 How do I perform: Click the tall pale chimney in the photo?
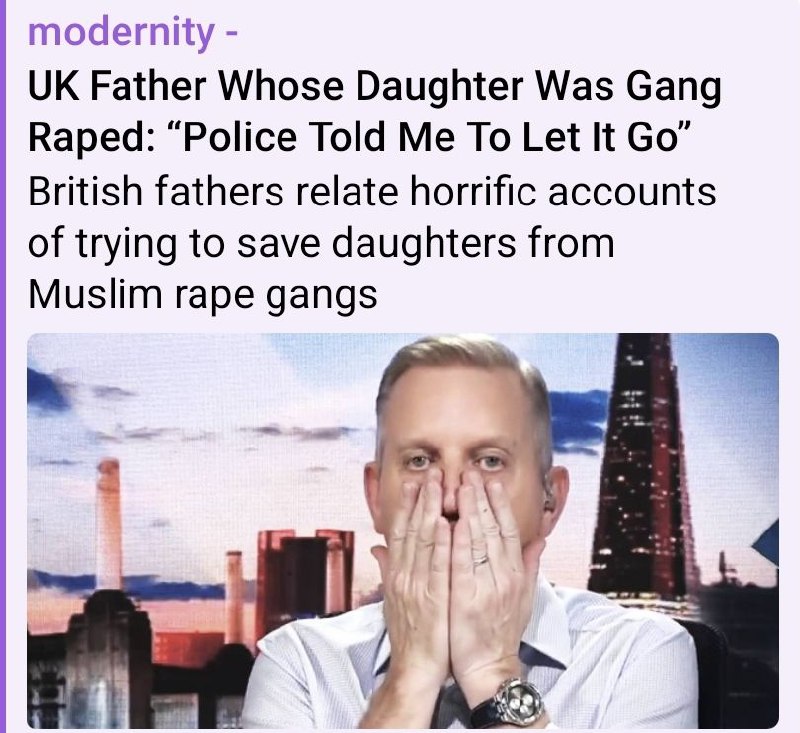[x=109, y=523]
